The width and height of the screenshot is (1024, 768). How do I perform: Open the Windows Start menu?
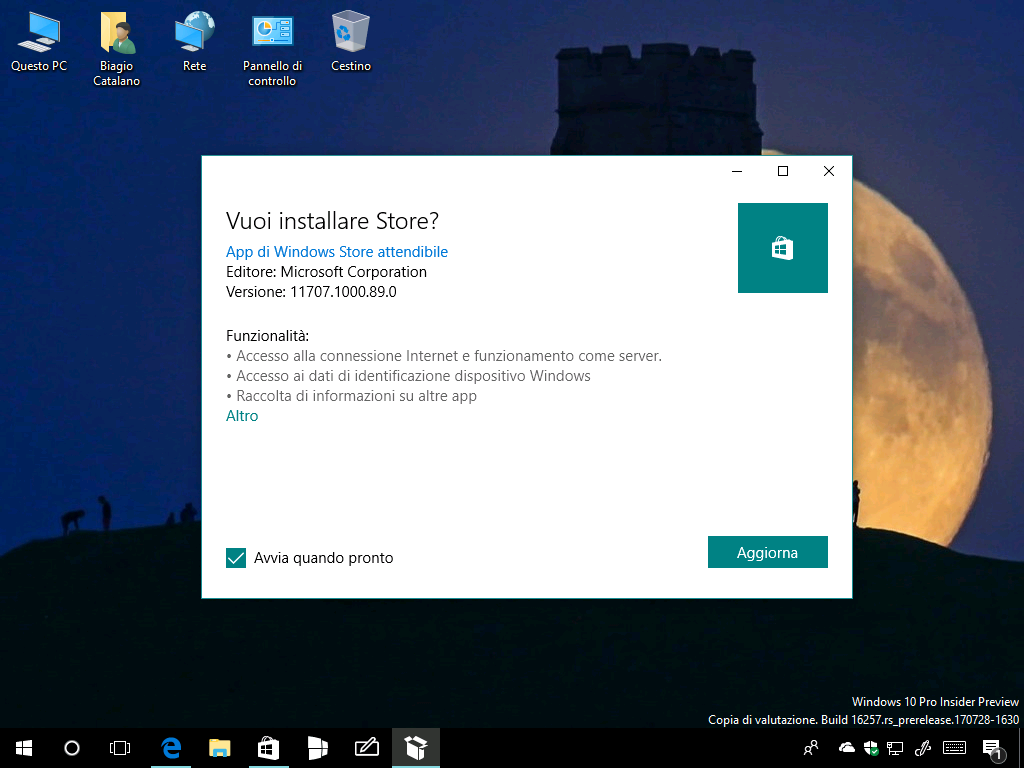pos(24,748)
